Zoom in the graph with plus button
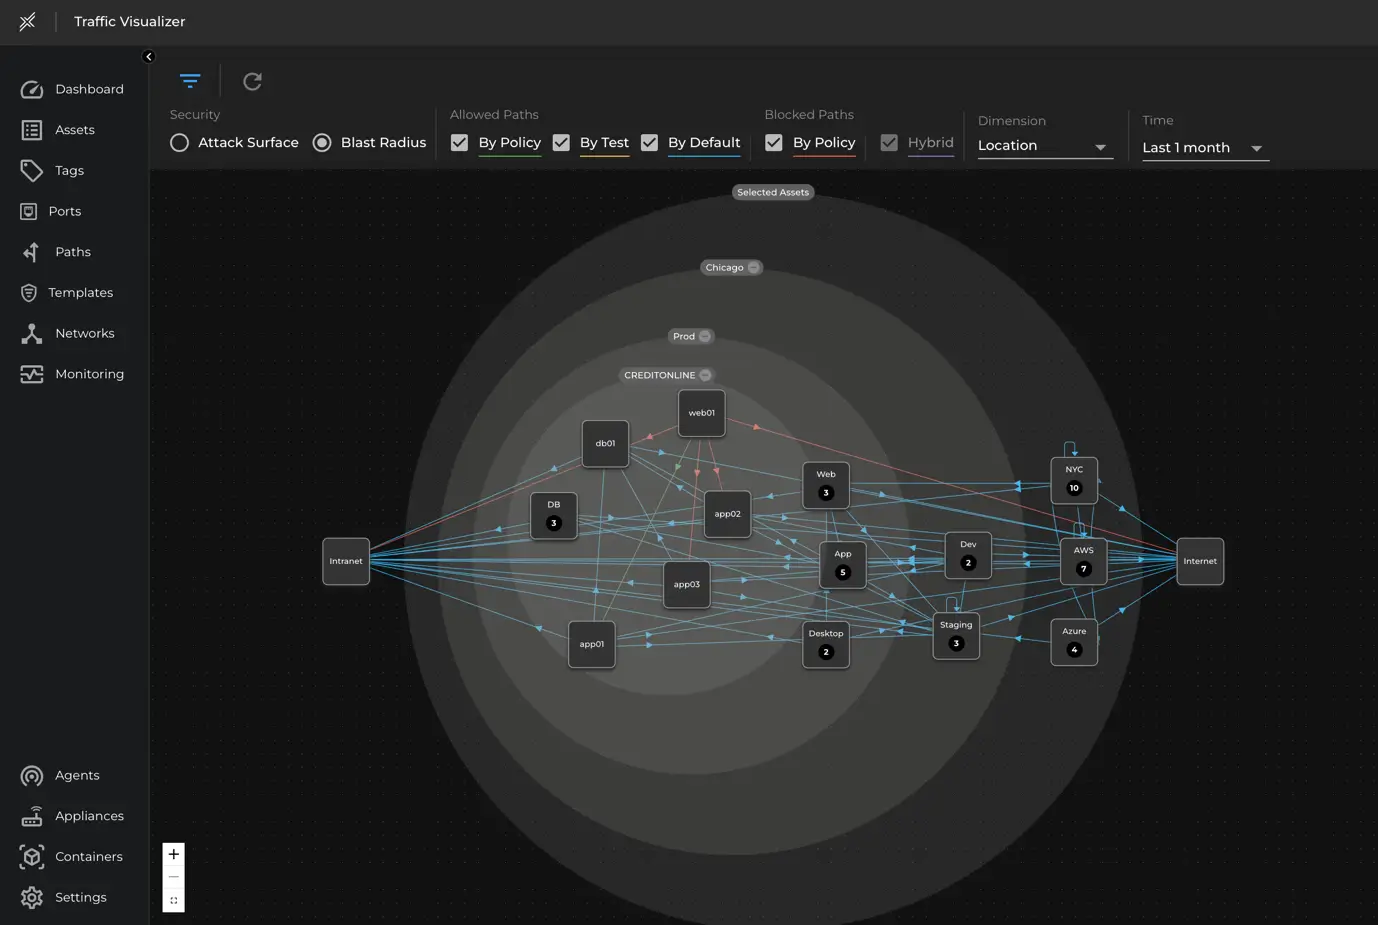The width and height of the screenshot is (1378, 925). tap(174, 854)
